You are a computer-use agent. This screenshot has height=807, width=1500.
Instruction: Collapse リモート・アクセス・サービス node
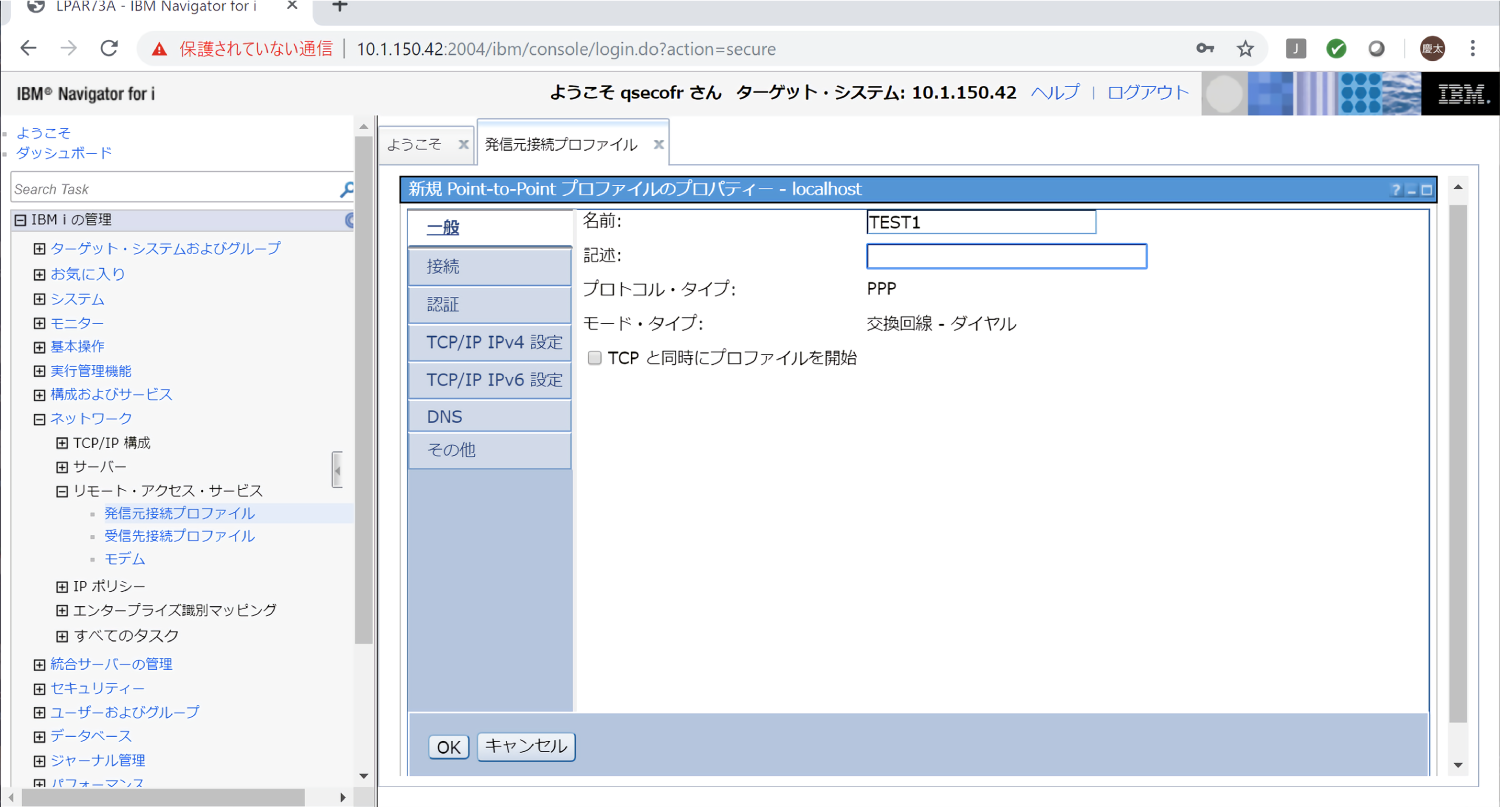tap(62, 491)
